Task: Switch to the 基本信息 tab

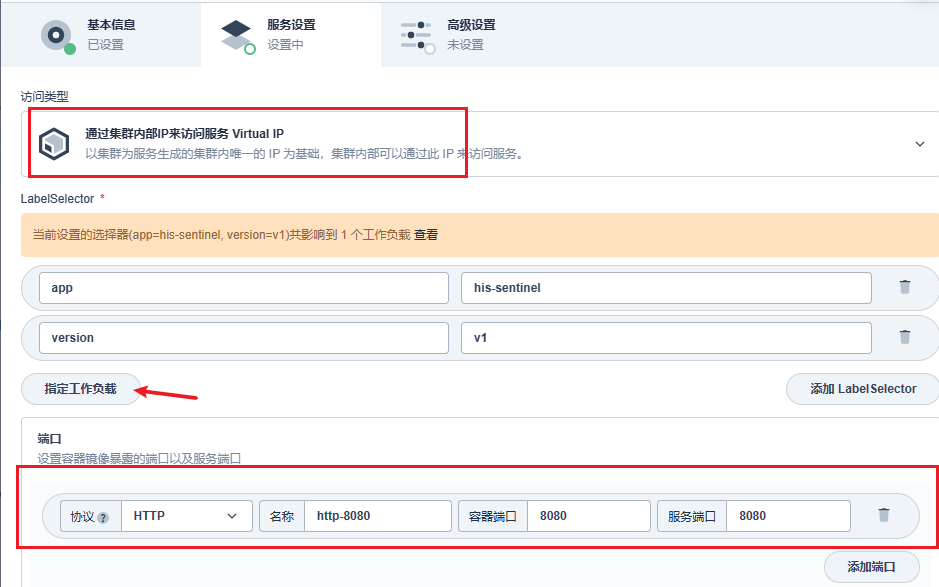Action: coord(110,25)
